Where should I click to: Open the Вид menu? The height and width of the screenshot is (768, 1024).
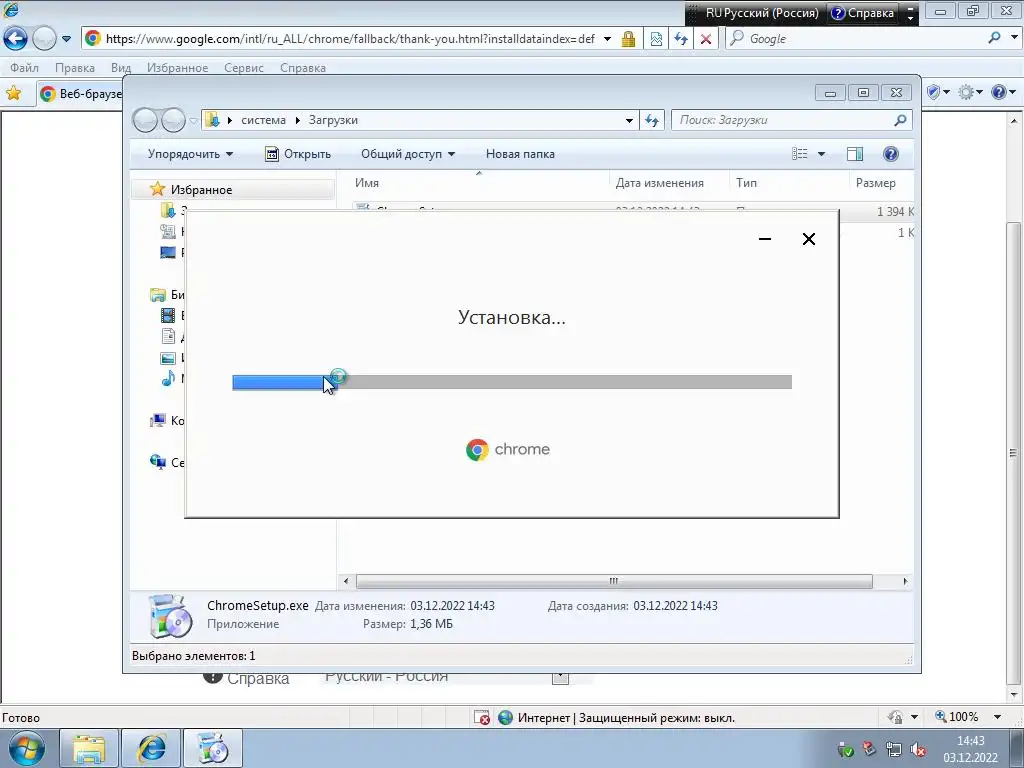coord(121,68)
